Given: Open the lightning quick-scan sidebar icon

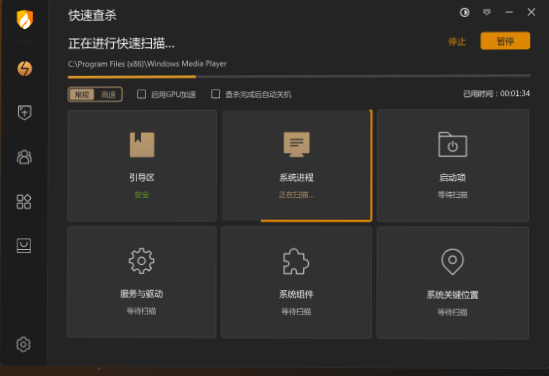Looking at the screenshot, I should [25, 68].
